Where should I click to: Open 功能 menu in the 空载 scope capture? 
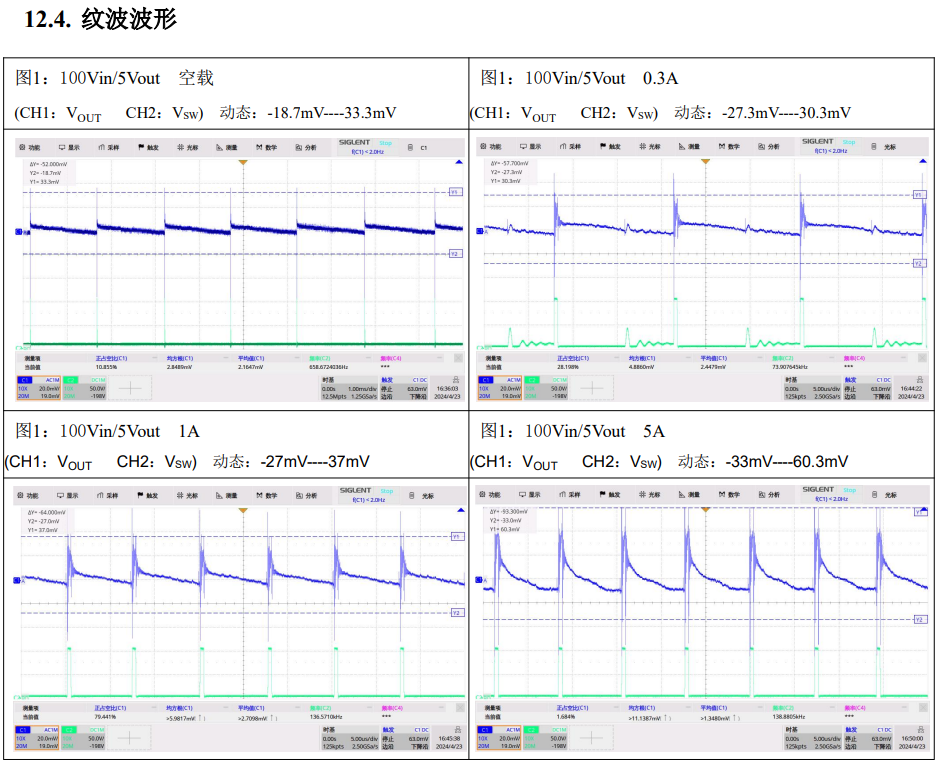click(x=29, y=147)
